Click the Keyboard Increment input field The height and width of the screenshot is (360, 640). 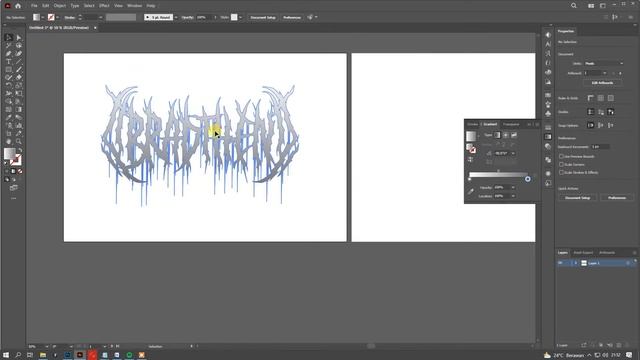point(600,147)
